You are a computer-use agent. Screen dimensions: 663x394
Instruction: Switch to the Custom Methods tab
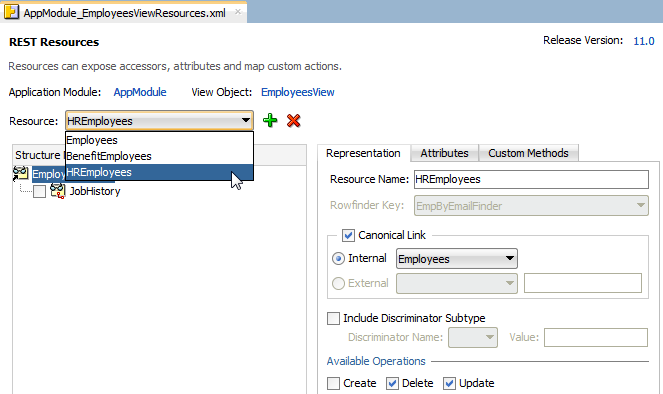click(528, 153)
